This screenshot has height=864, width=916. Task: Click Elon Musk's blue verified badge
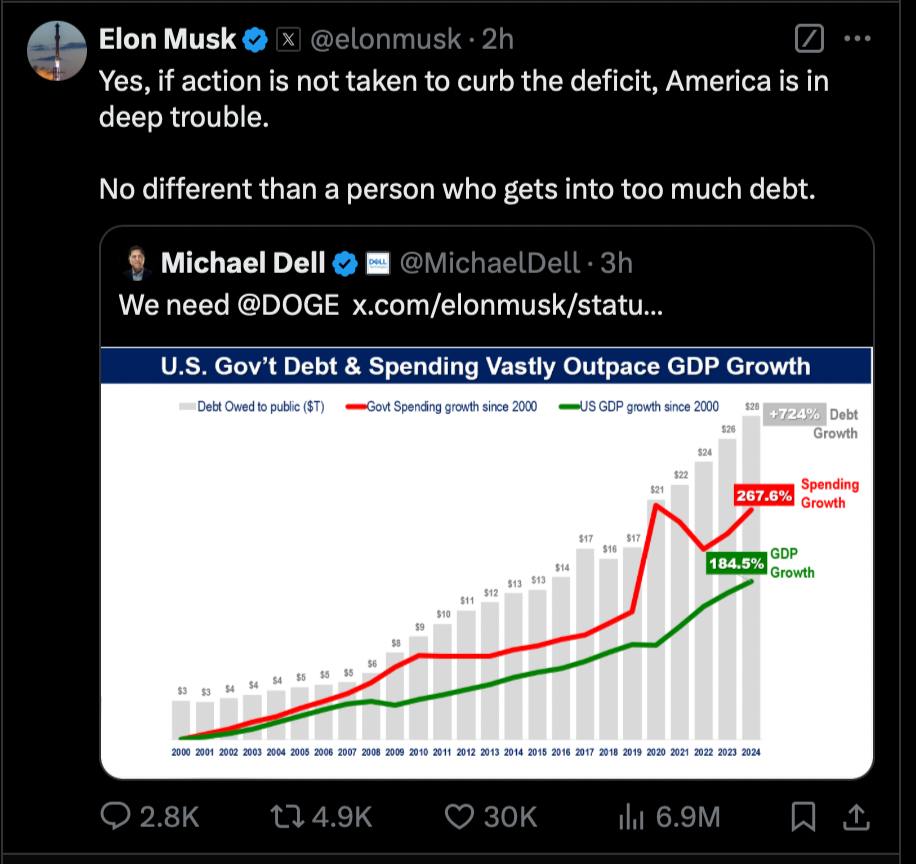coord(255,40)
